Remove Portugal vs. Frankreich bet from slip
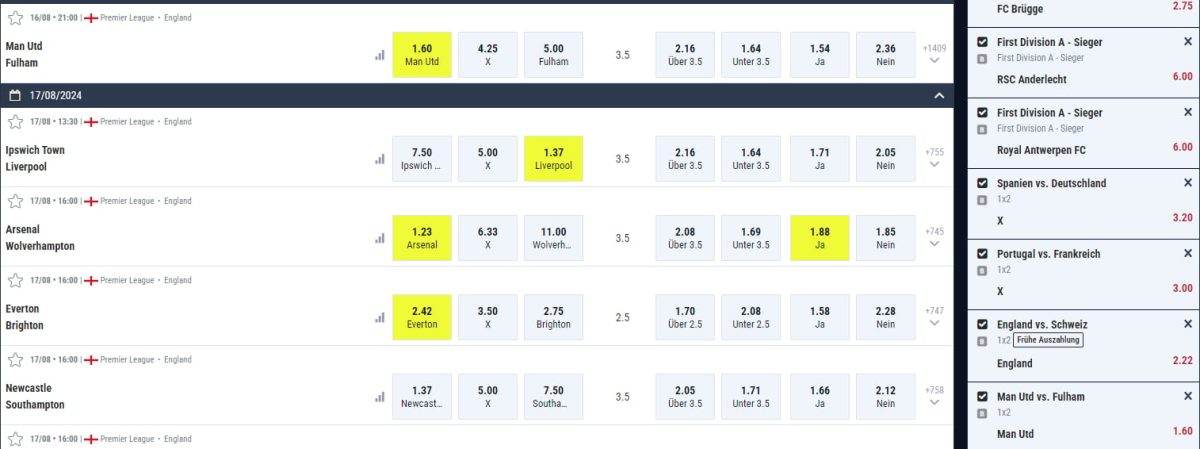1200x449 pixels. pyautogui.click(x=1187, y=254)
